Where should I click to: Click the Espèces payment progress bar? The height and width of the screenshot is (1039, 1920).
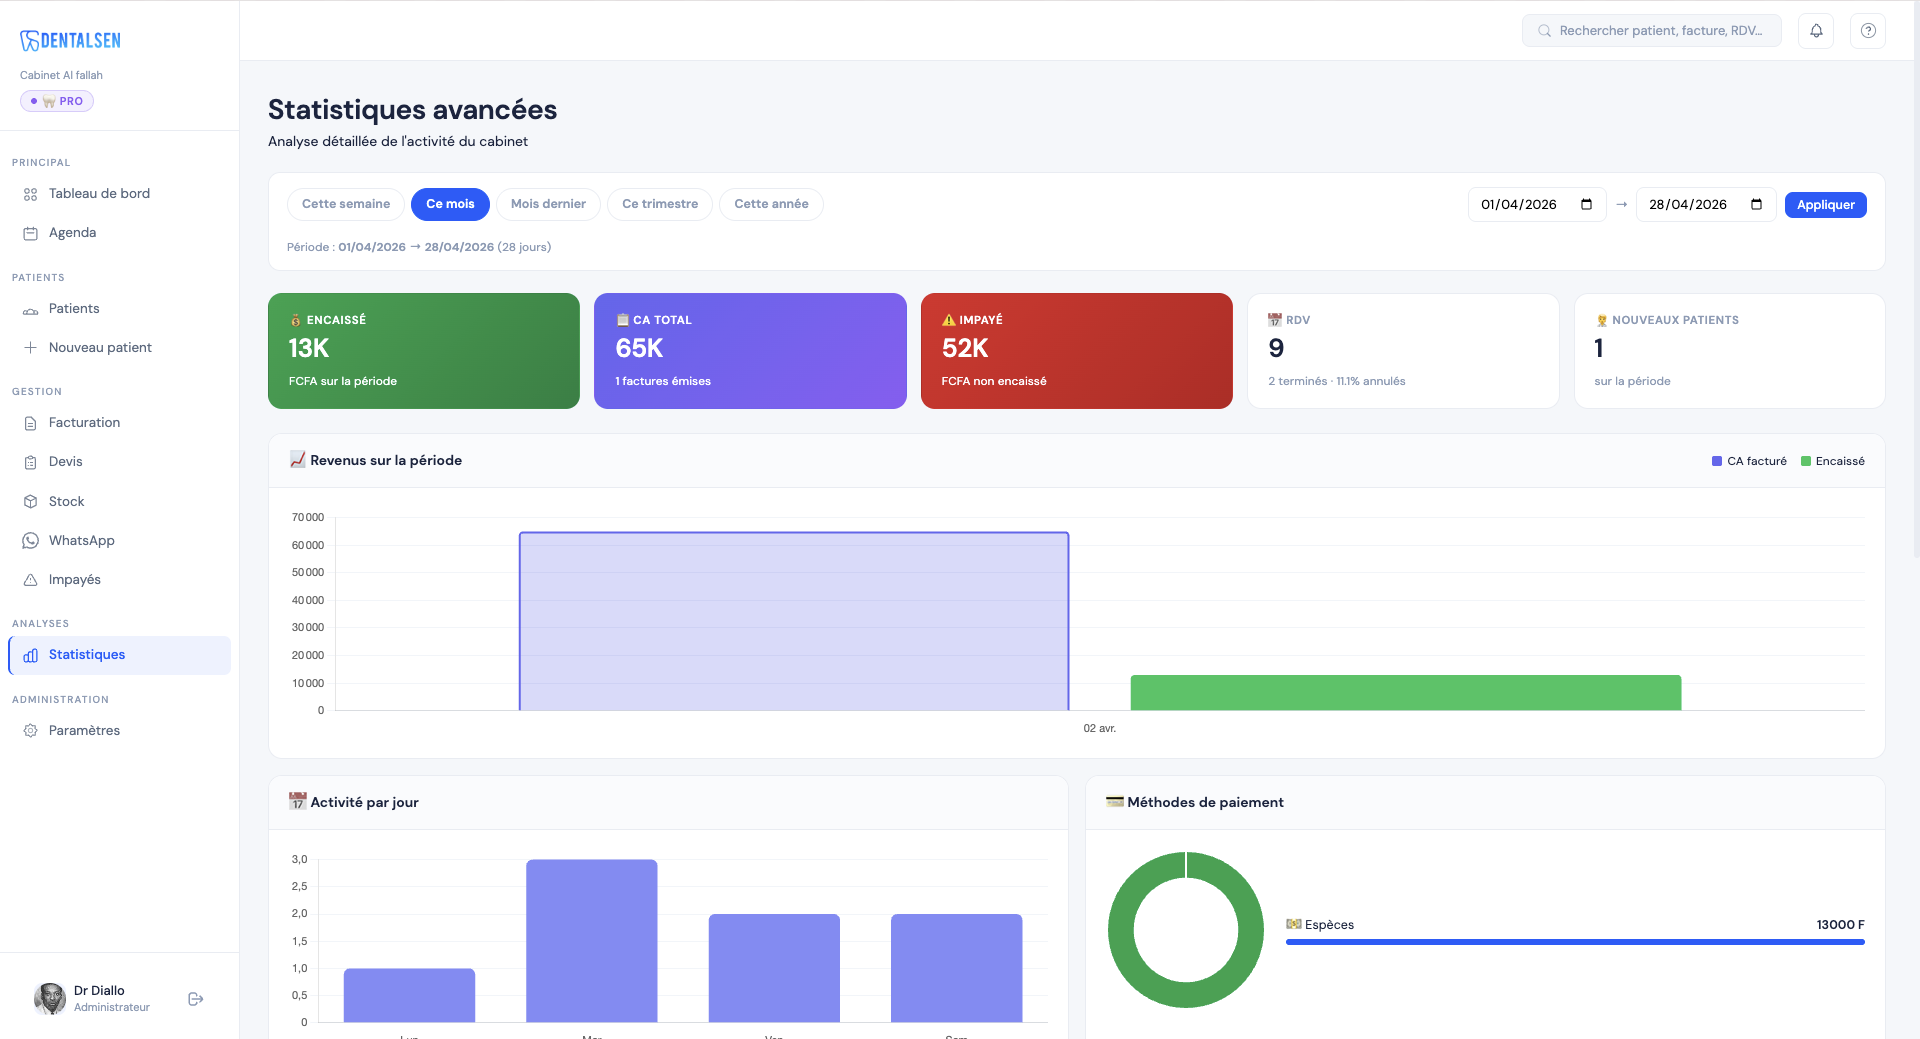point(1575,942)
